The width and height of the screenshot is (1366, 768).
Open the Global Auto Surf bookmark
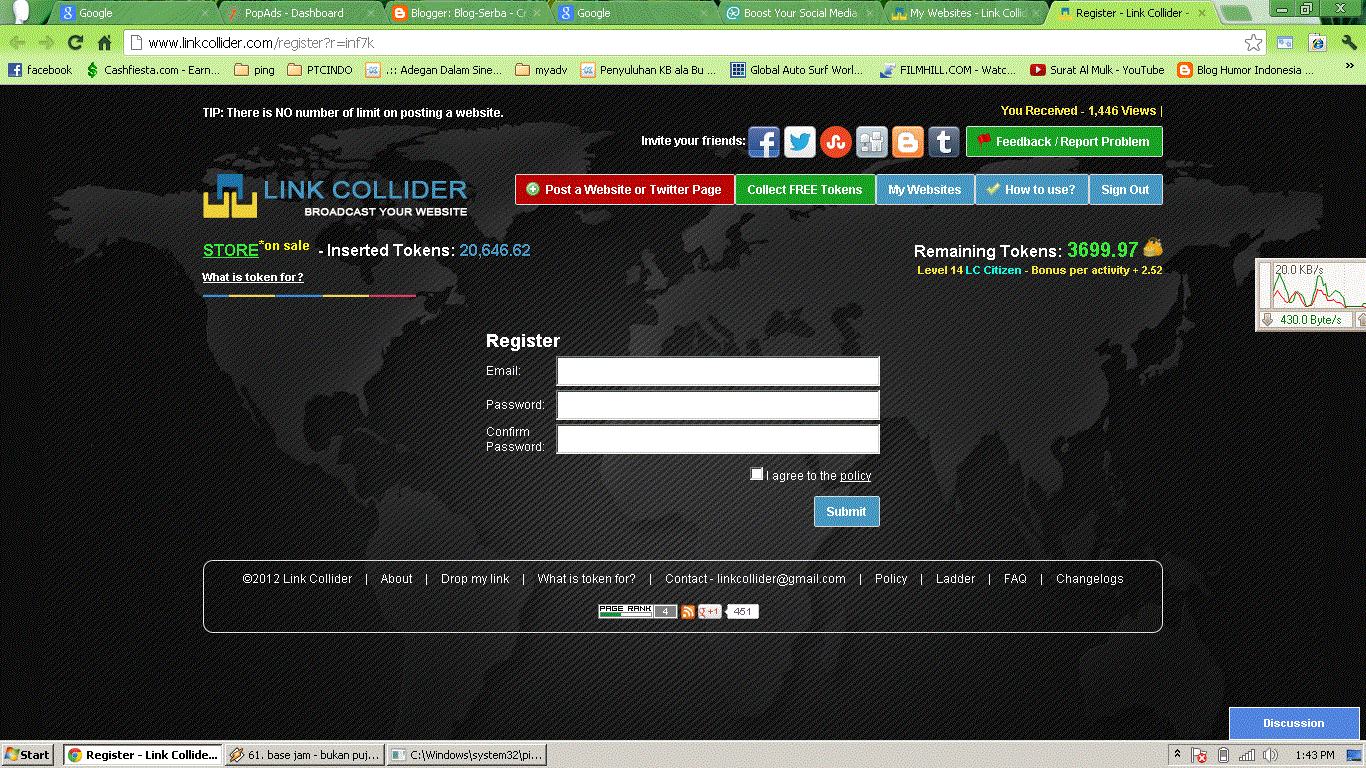797,70
